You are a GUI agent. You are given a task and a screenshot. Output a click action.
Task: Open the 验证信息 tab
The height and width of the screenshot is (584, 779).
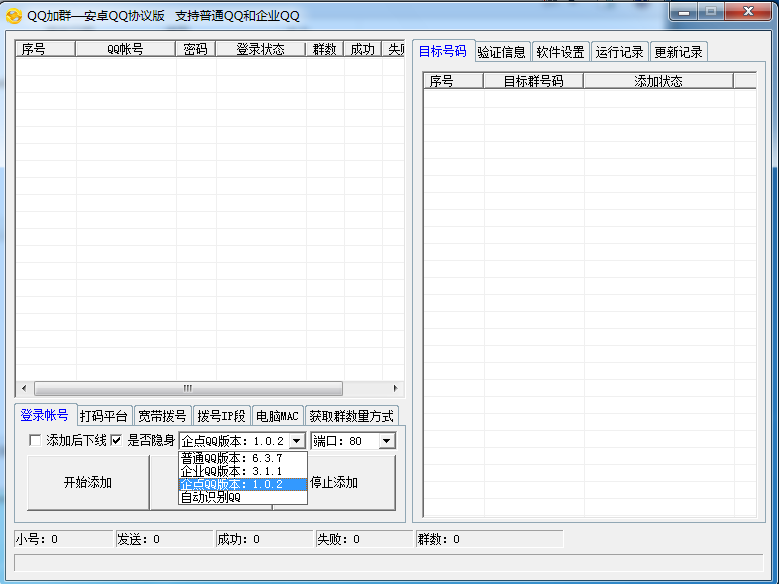[x=502, y=52]
